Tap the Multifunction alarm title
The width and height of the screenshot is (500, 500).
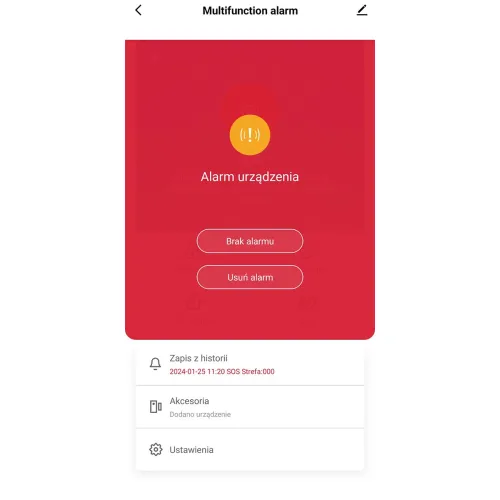[250, 11]
